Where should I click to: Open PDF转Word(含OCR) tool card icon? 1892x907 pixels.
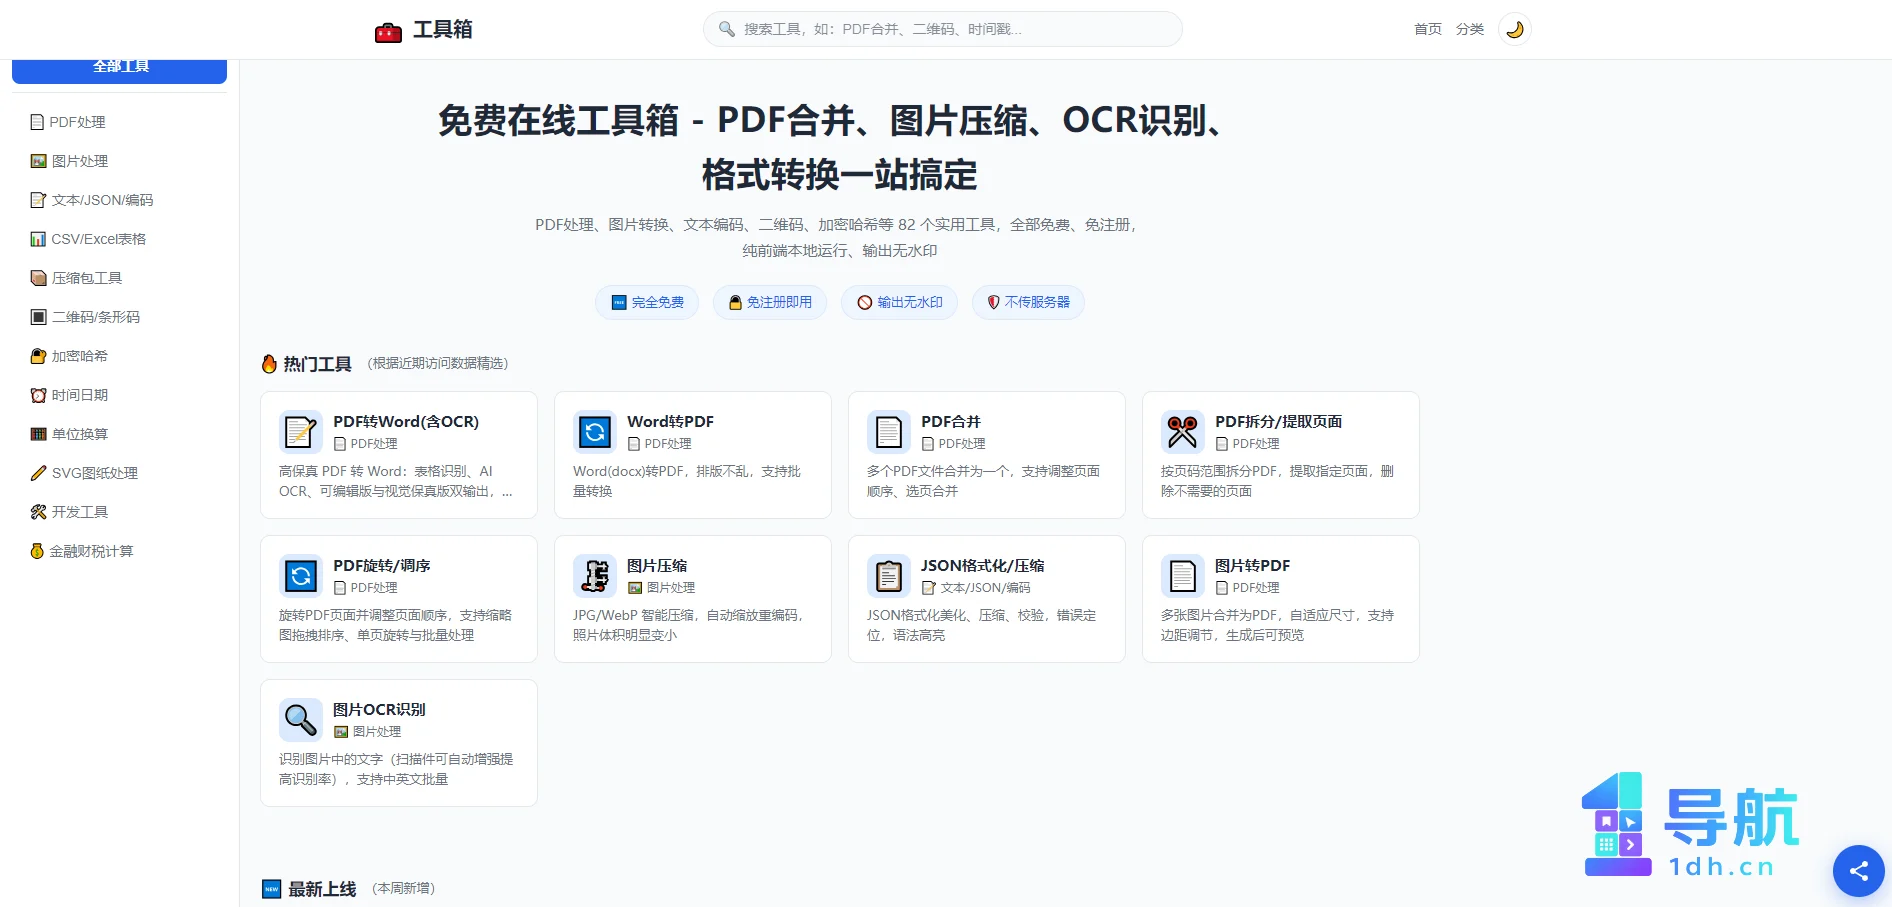point(300,432)
